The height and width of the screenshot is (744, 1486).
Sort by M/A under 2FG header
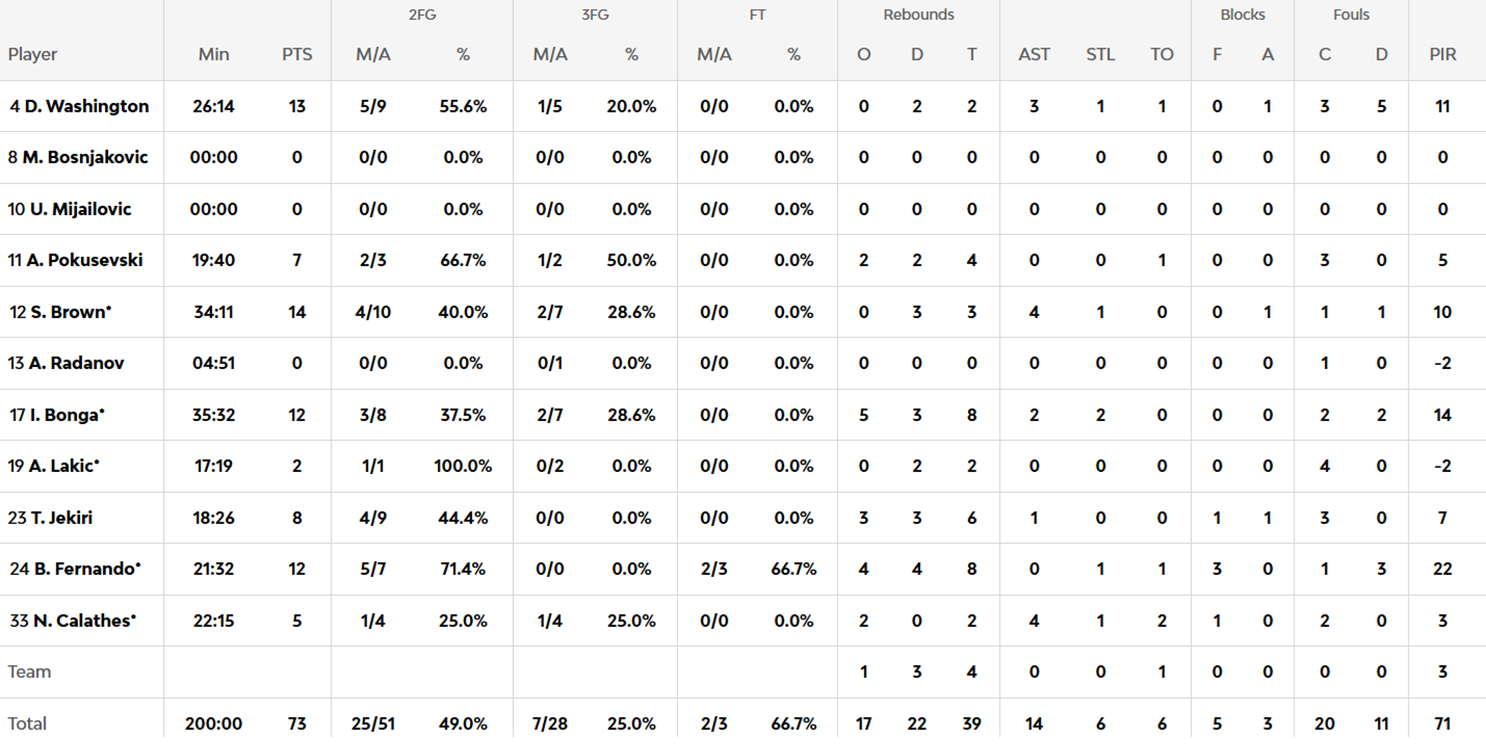point(373,55)
